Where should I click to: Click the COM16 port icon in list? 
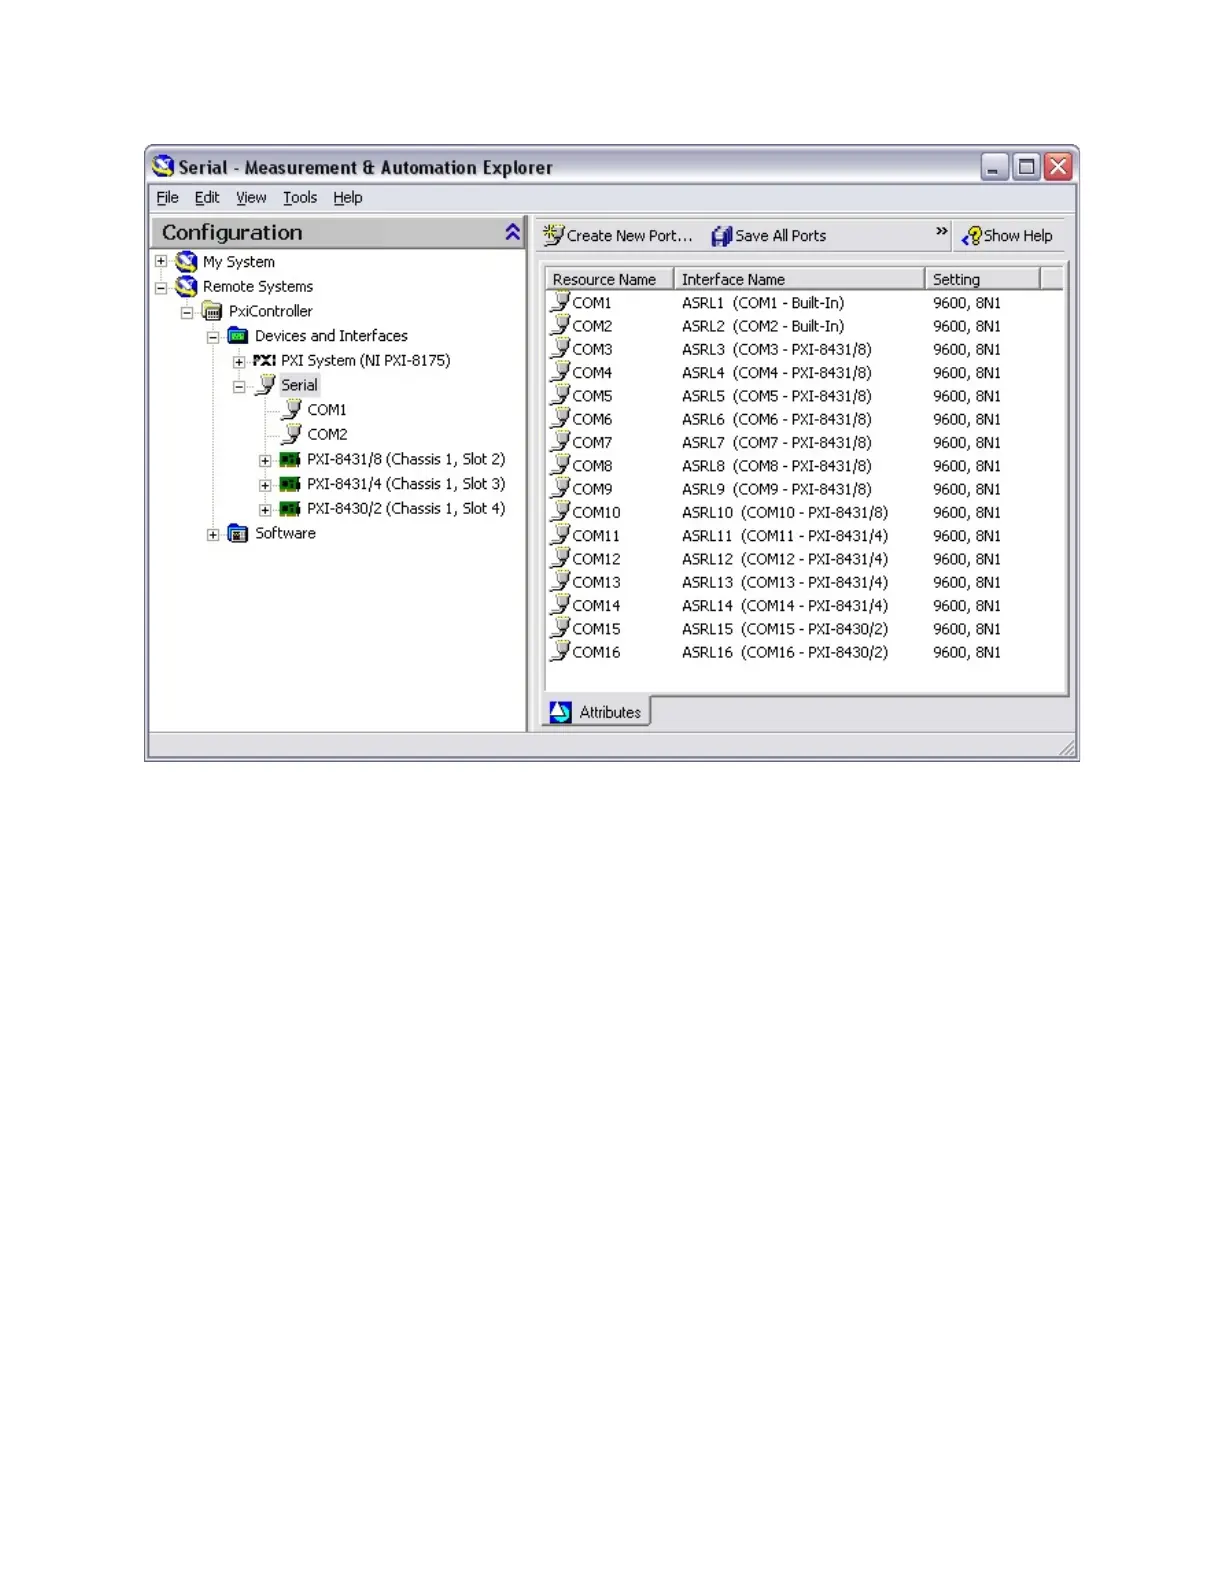[560, 651]
